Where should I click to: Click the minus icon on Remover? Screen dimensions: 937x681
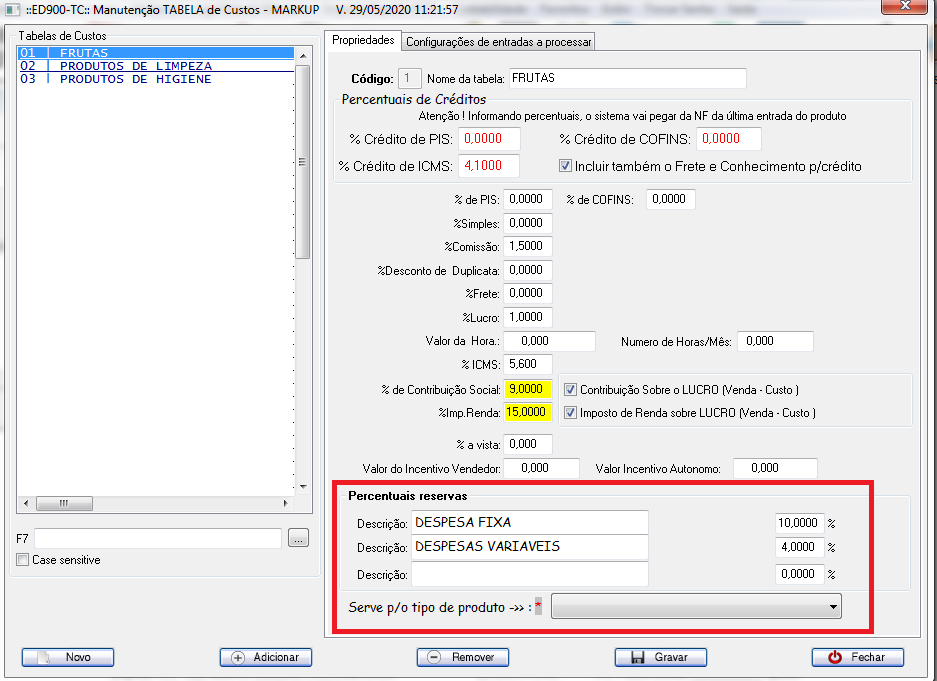pyautogui.click(x=435, y=658)
